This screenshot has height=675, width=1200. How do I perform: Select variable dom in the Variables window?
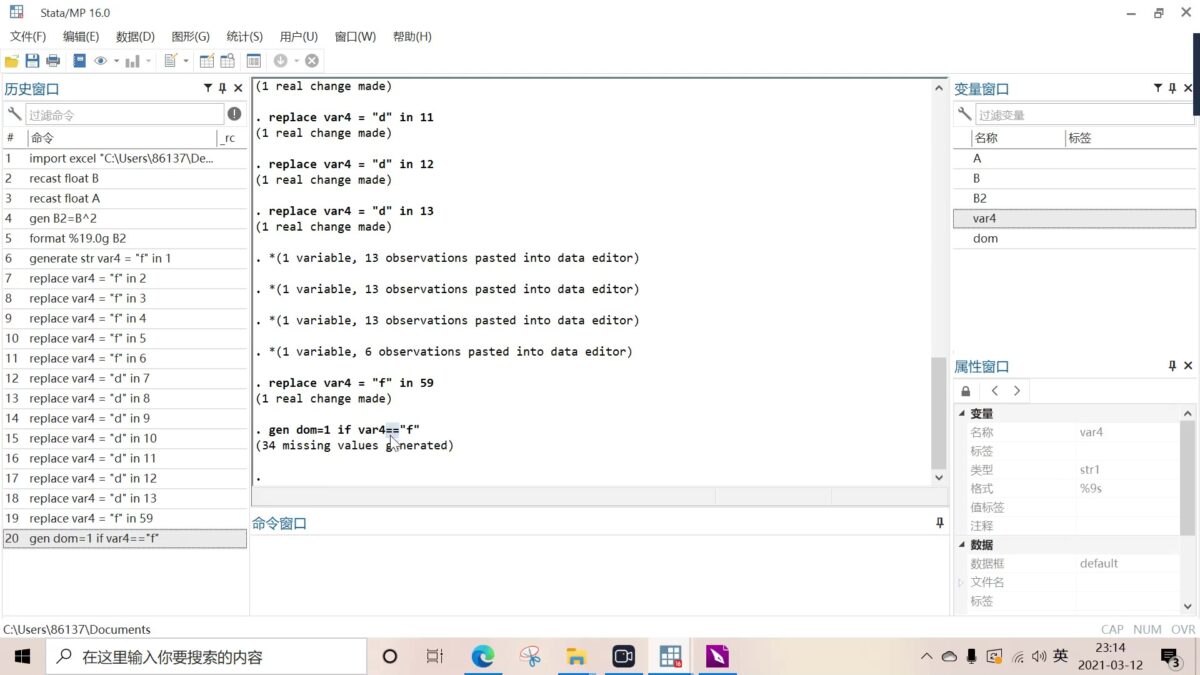click(x=1074, y=238)
